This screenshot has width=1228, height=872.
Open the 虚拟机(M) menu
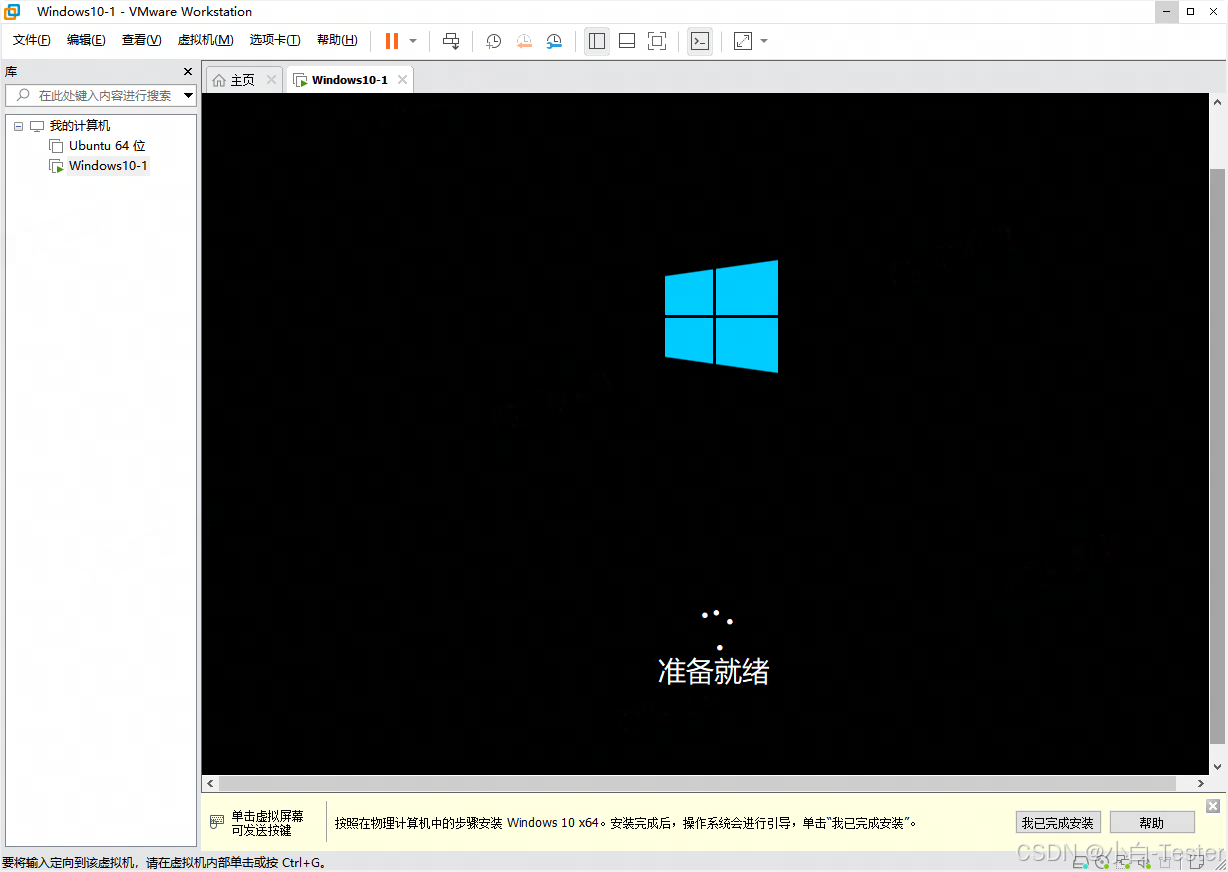click(205, 40)
